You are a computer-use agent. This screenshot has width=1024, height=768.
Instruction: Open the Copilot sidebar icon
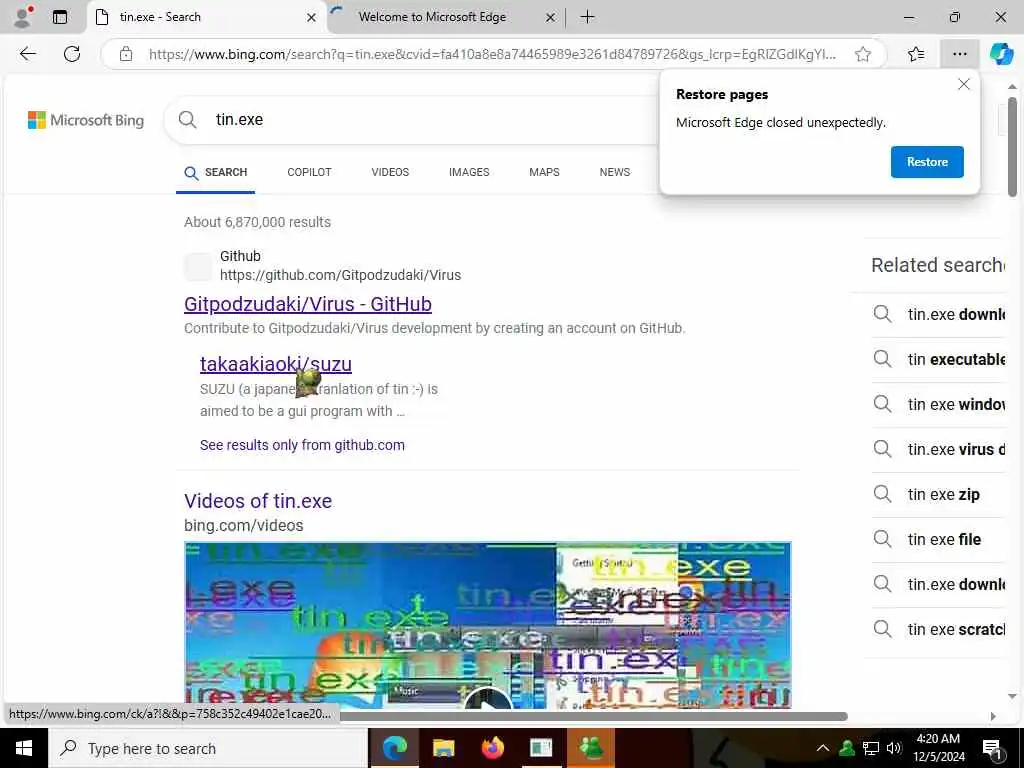point(1001,54)
